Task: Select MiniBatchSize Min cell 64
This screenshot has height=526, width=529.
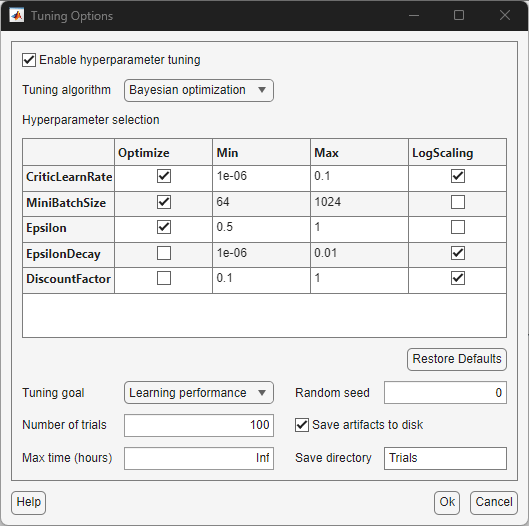Action: point(261,204)
